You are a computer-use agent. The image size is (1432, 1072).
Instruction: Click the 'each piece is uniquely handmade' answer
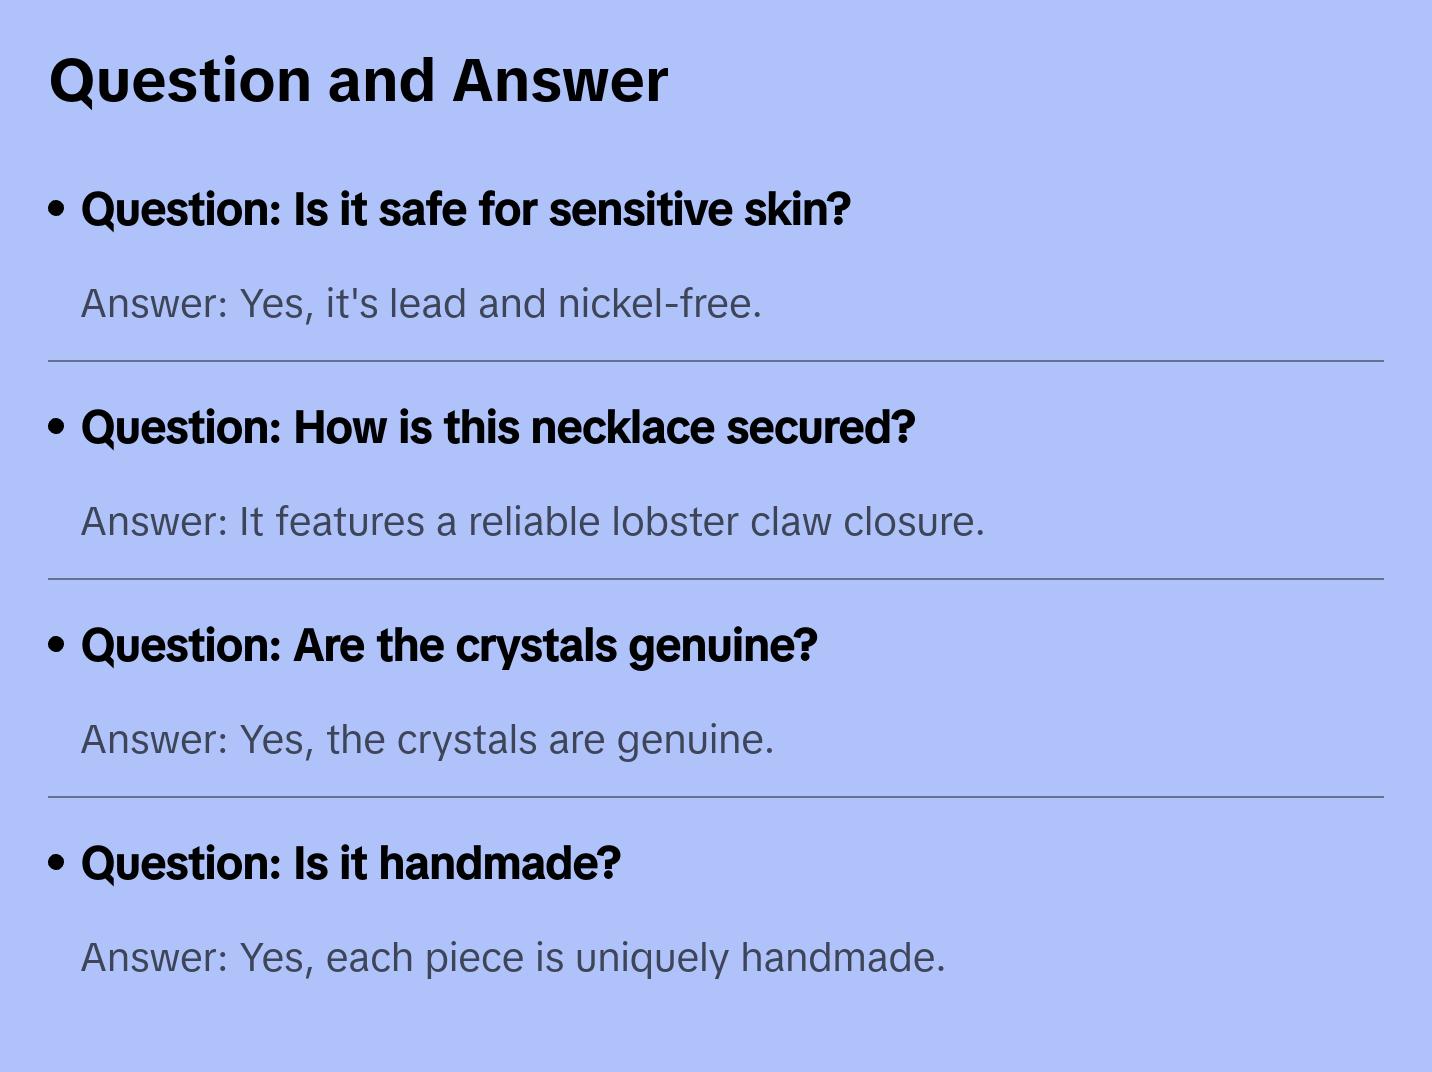point(512,958)
